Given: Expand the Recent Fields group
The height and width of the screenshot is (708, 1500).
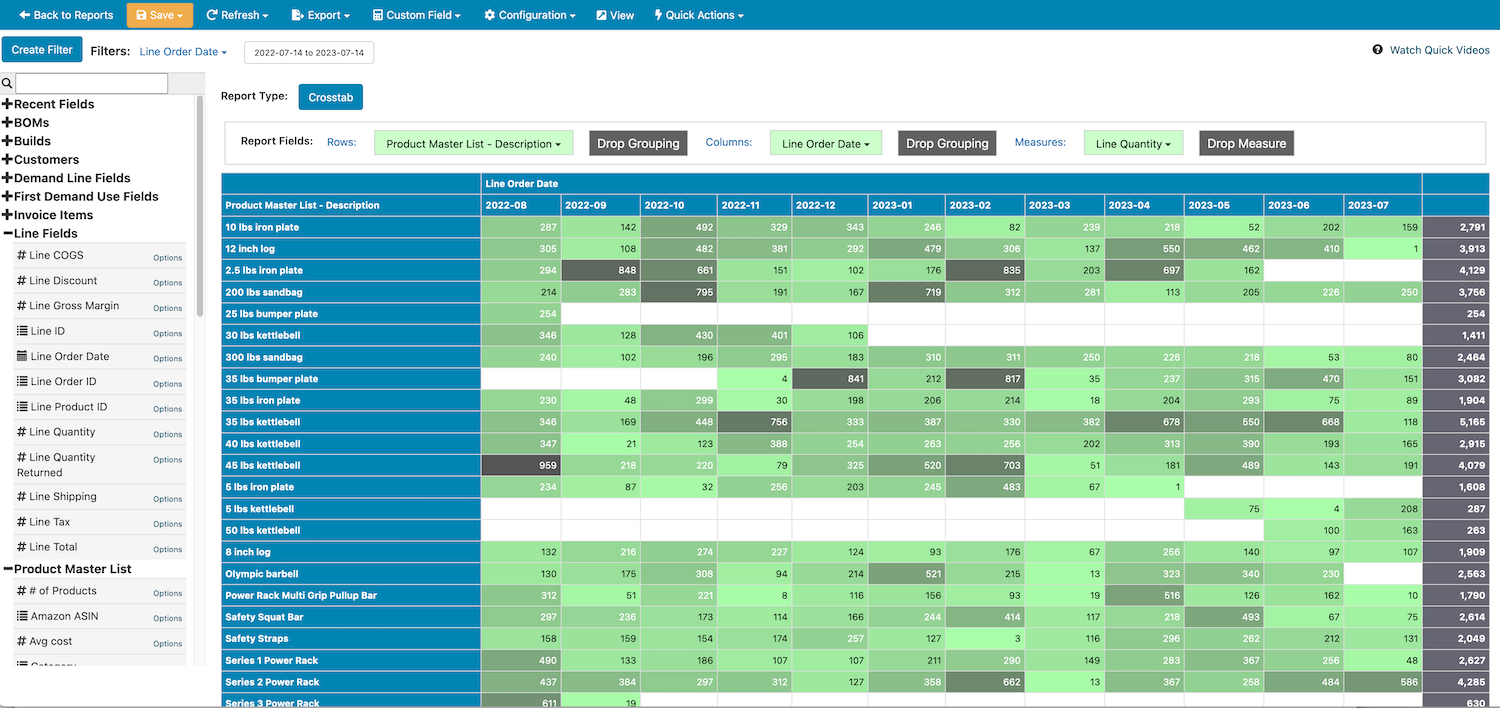Looking at the screenshot, I should pyautogui.click(x=7, y=104).
